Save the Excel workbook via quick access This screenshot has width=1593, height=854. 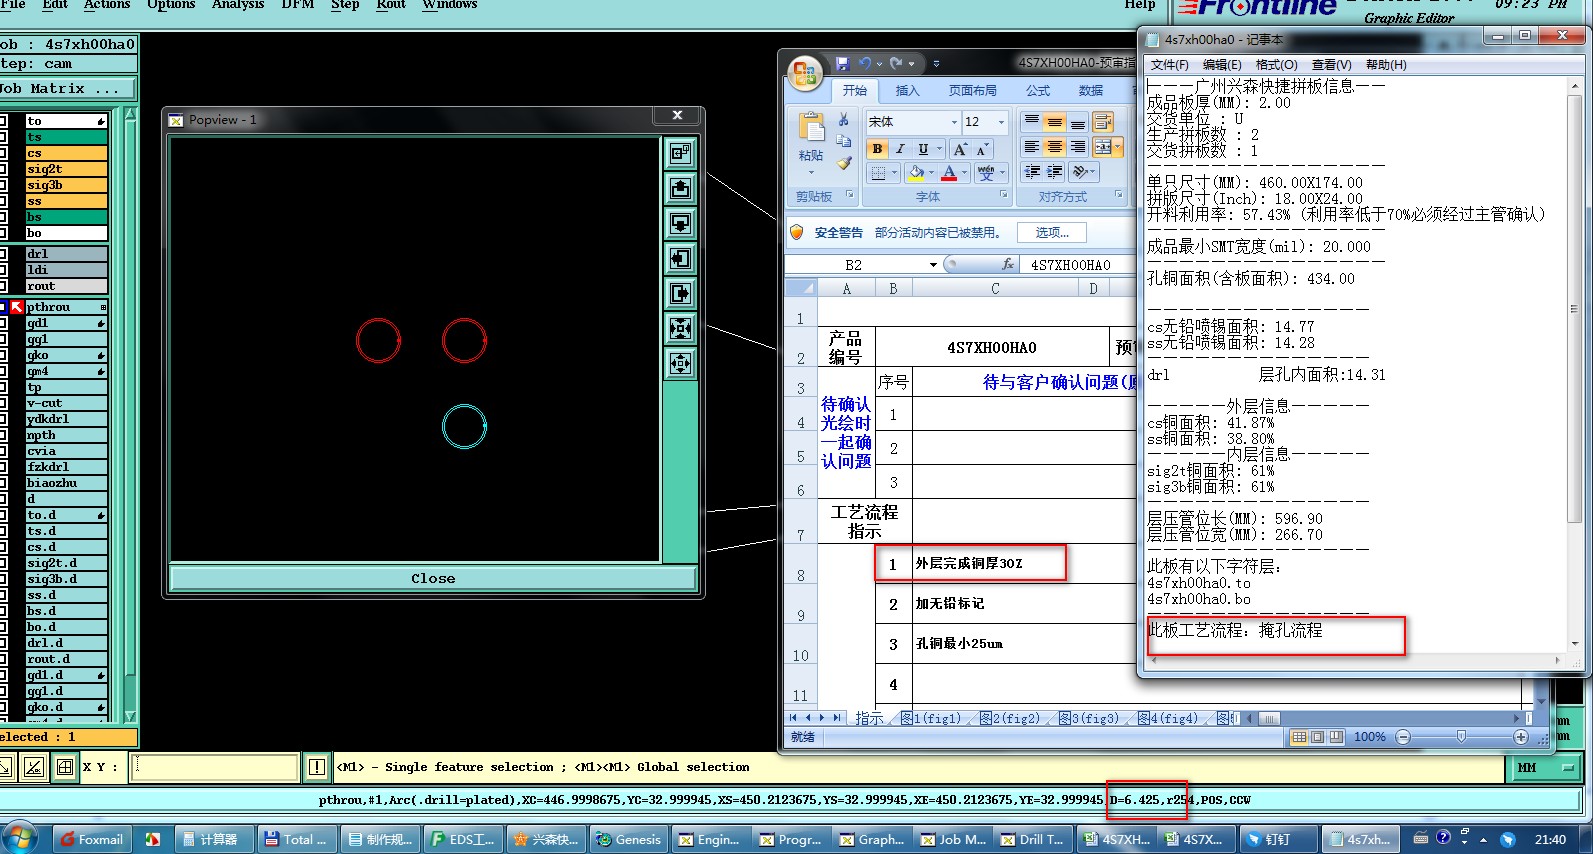[x=842, y=63]
